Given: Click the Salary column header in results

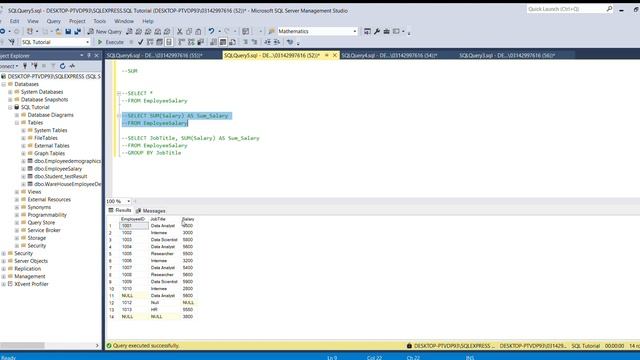Looking at the screenshot, I should (x=188, y=219).
